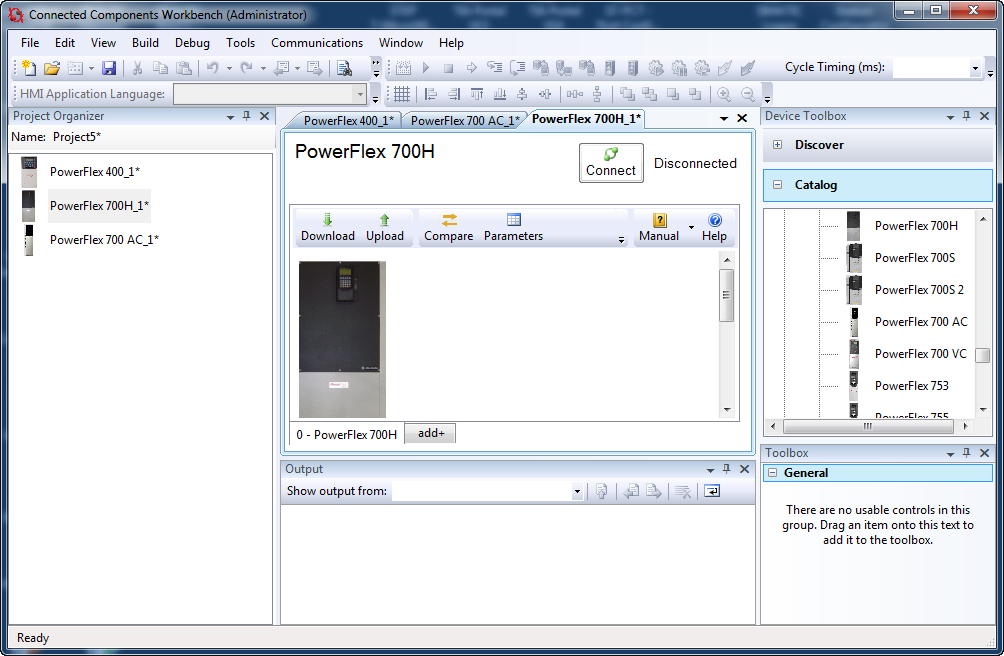Open the Show output from dropdown
The width and height of the screenshot is (1004, 656).
point(577,492)
